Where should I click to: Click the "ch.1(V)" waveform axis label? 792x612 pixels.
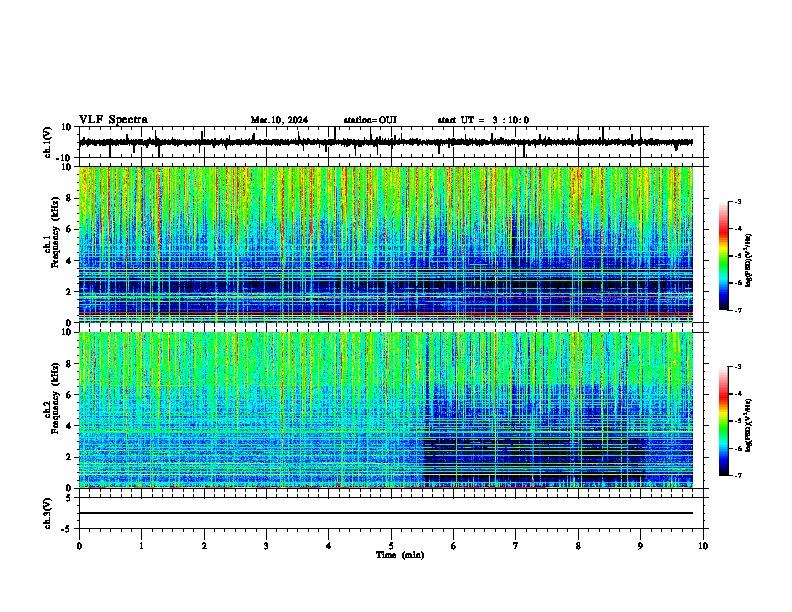point(48,142)
